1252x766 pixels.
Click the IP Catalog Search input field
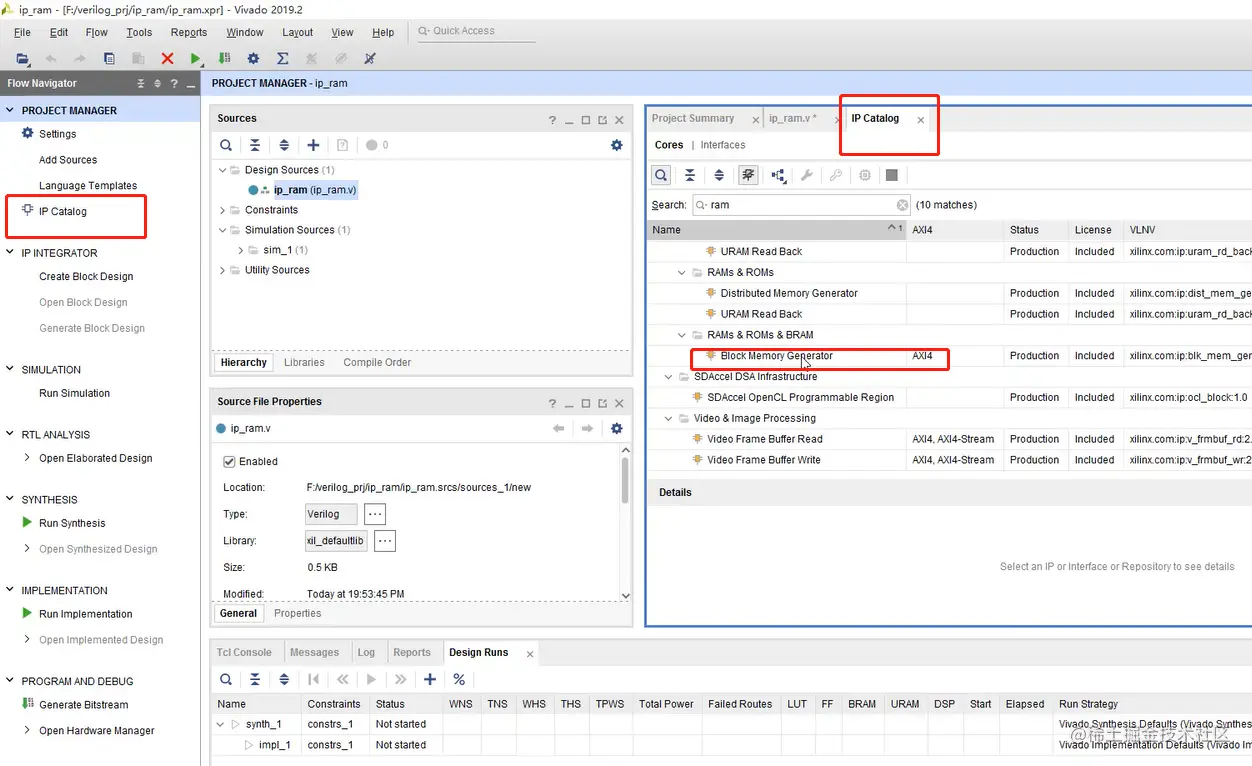(x=802, y=205)
